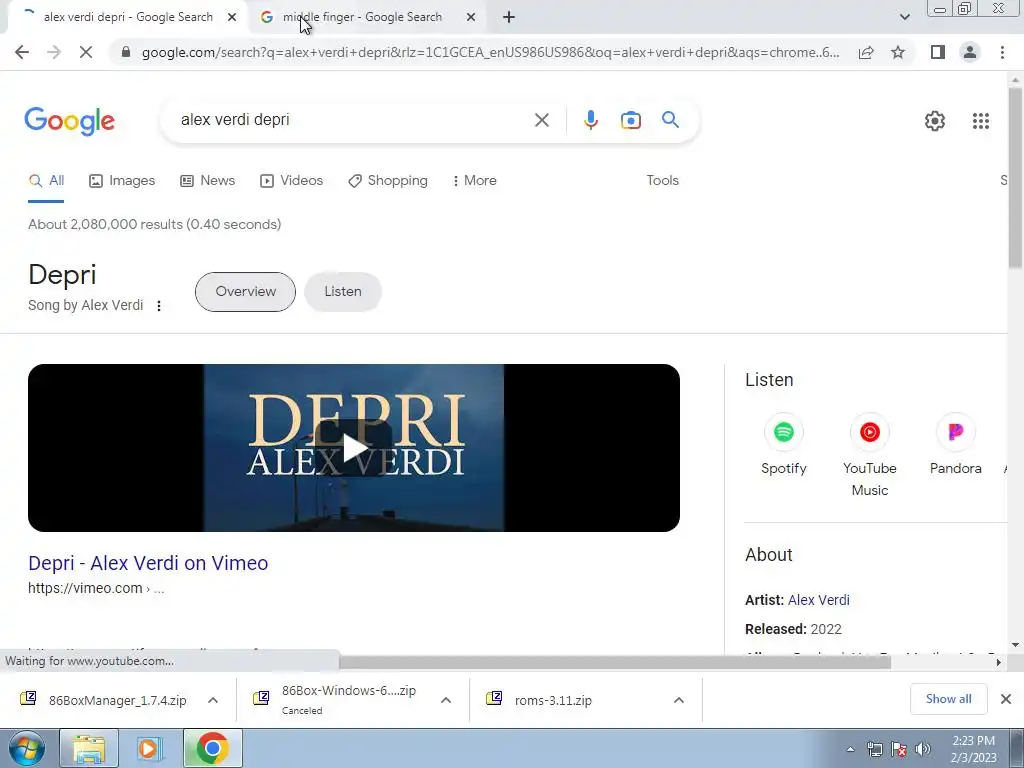
Task: Click the forward navigation arrow
Action: 54,52
